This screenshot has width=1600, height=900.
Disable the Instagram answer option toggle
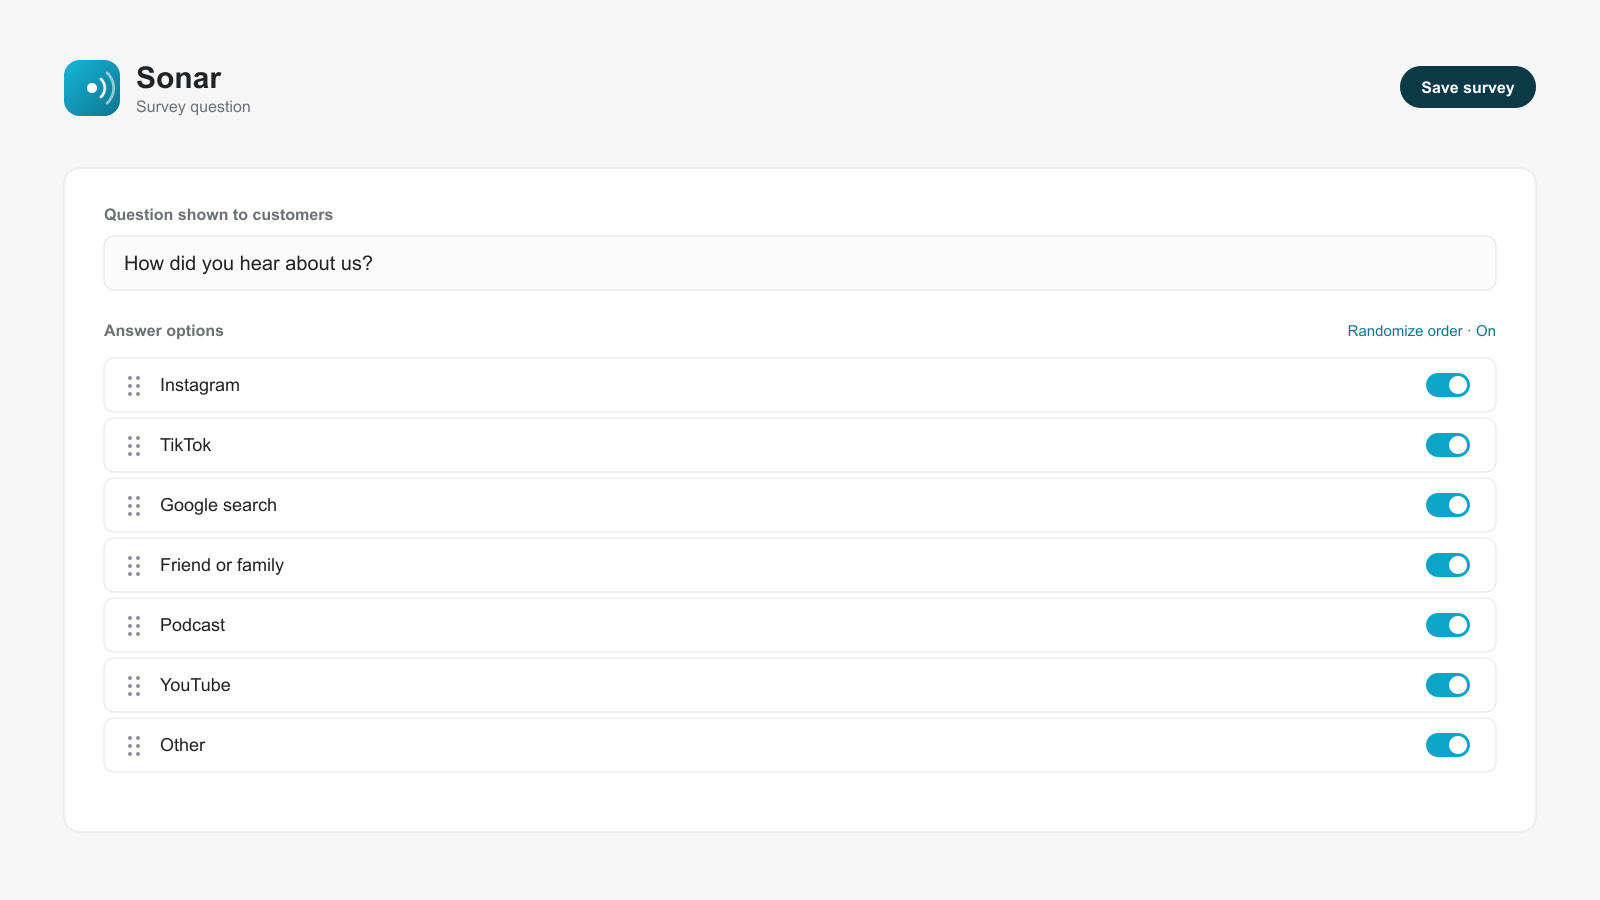(1448, 385)
